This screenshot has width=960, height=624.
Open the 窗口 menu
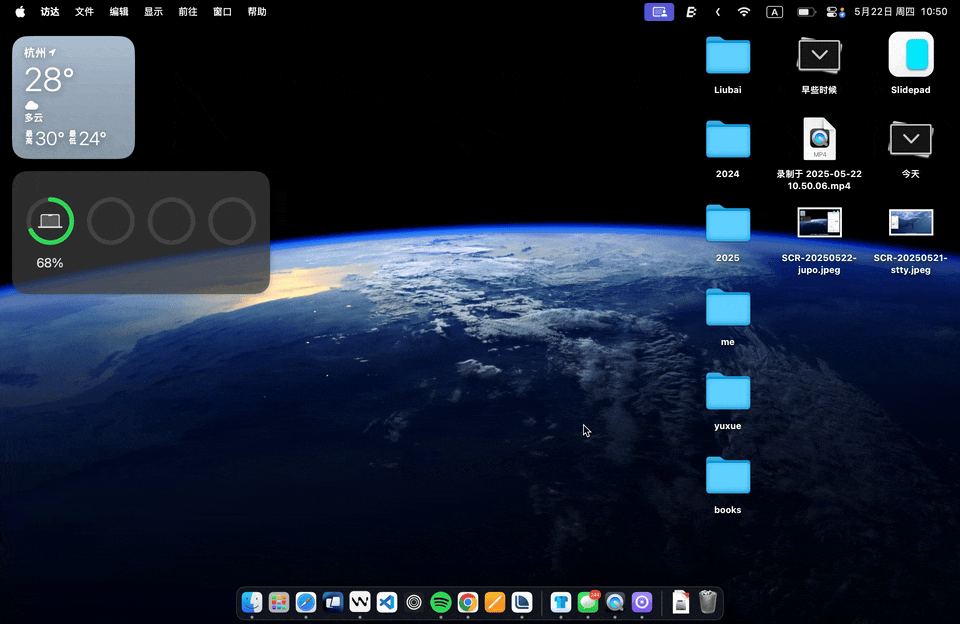(222, 12)
